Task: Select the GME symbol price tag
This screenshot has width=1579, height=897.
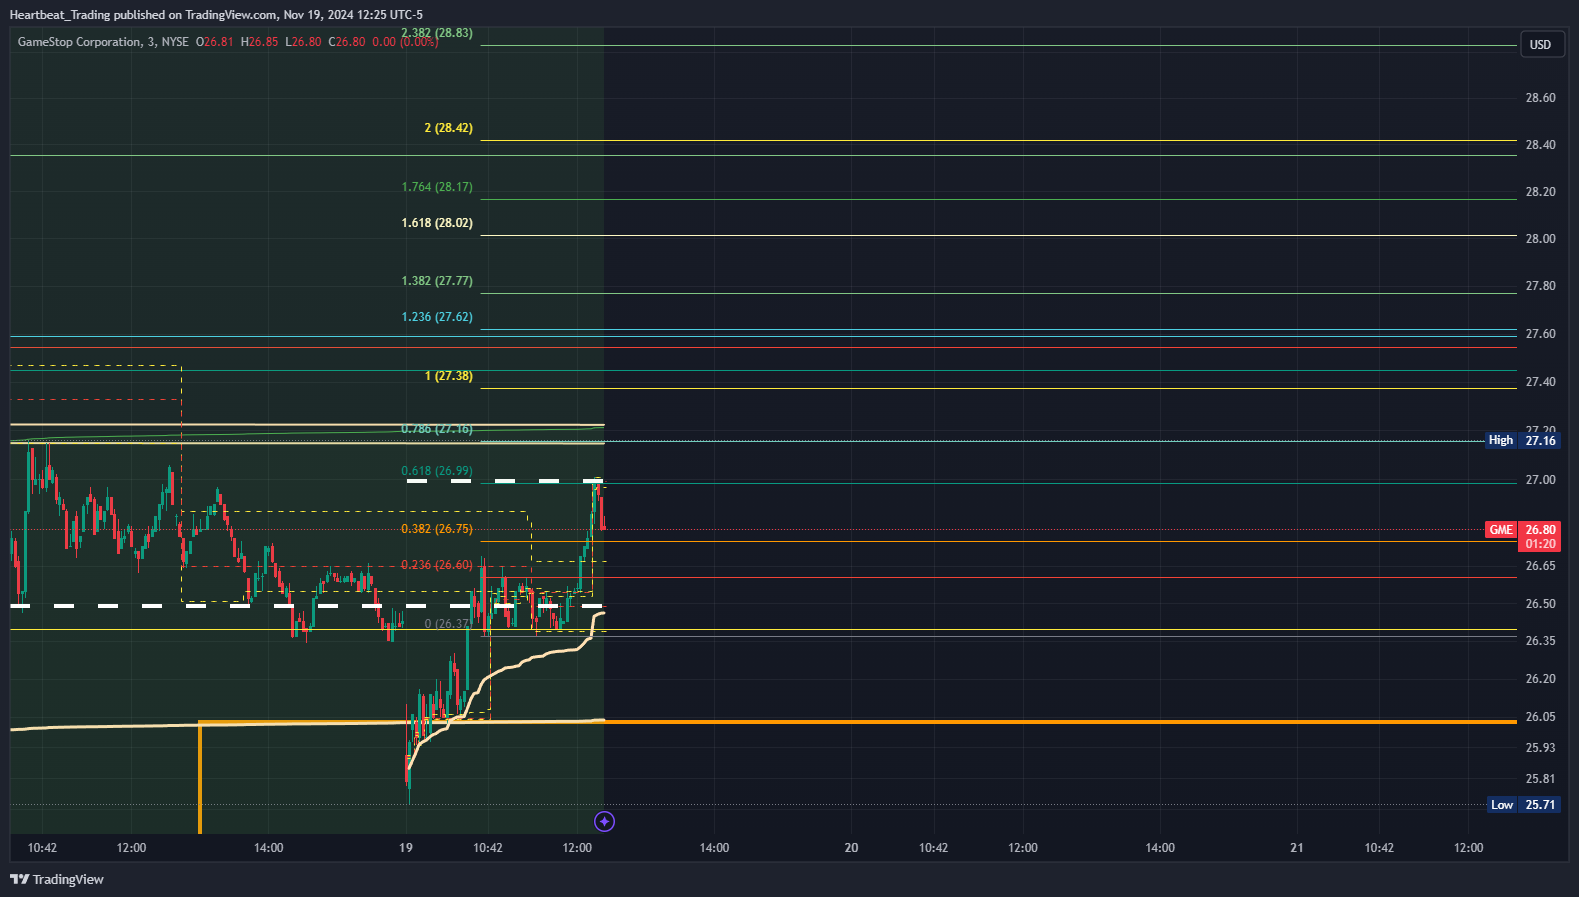Action: pos(1501,530)
